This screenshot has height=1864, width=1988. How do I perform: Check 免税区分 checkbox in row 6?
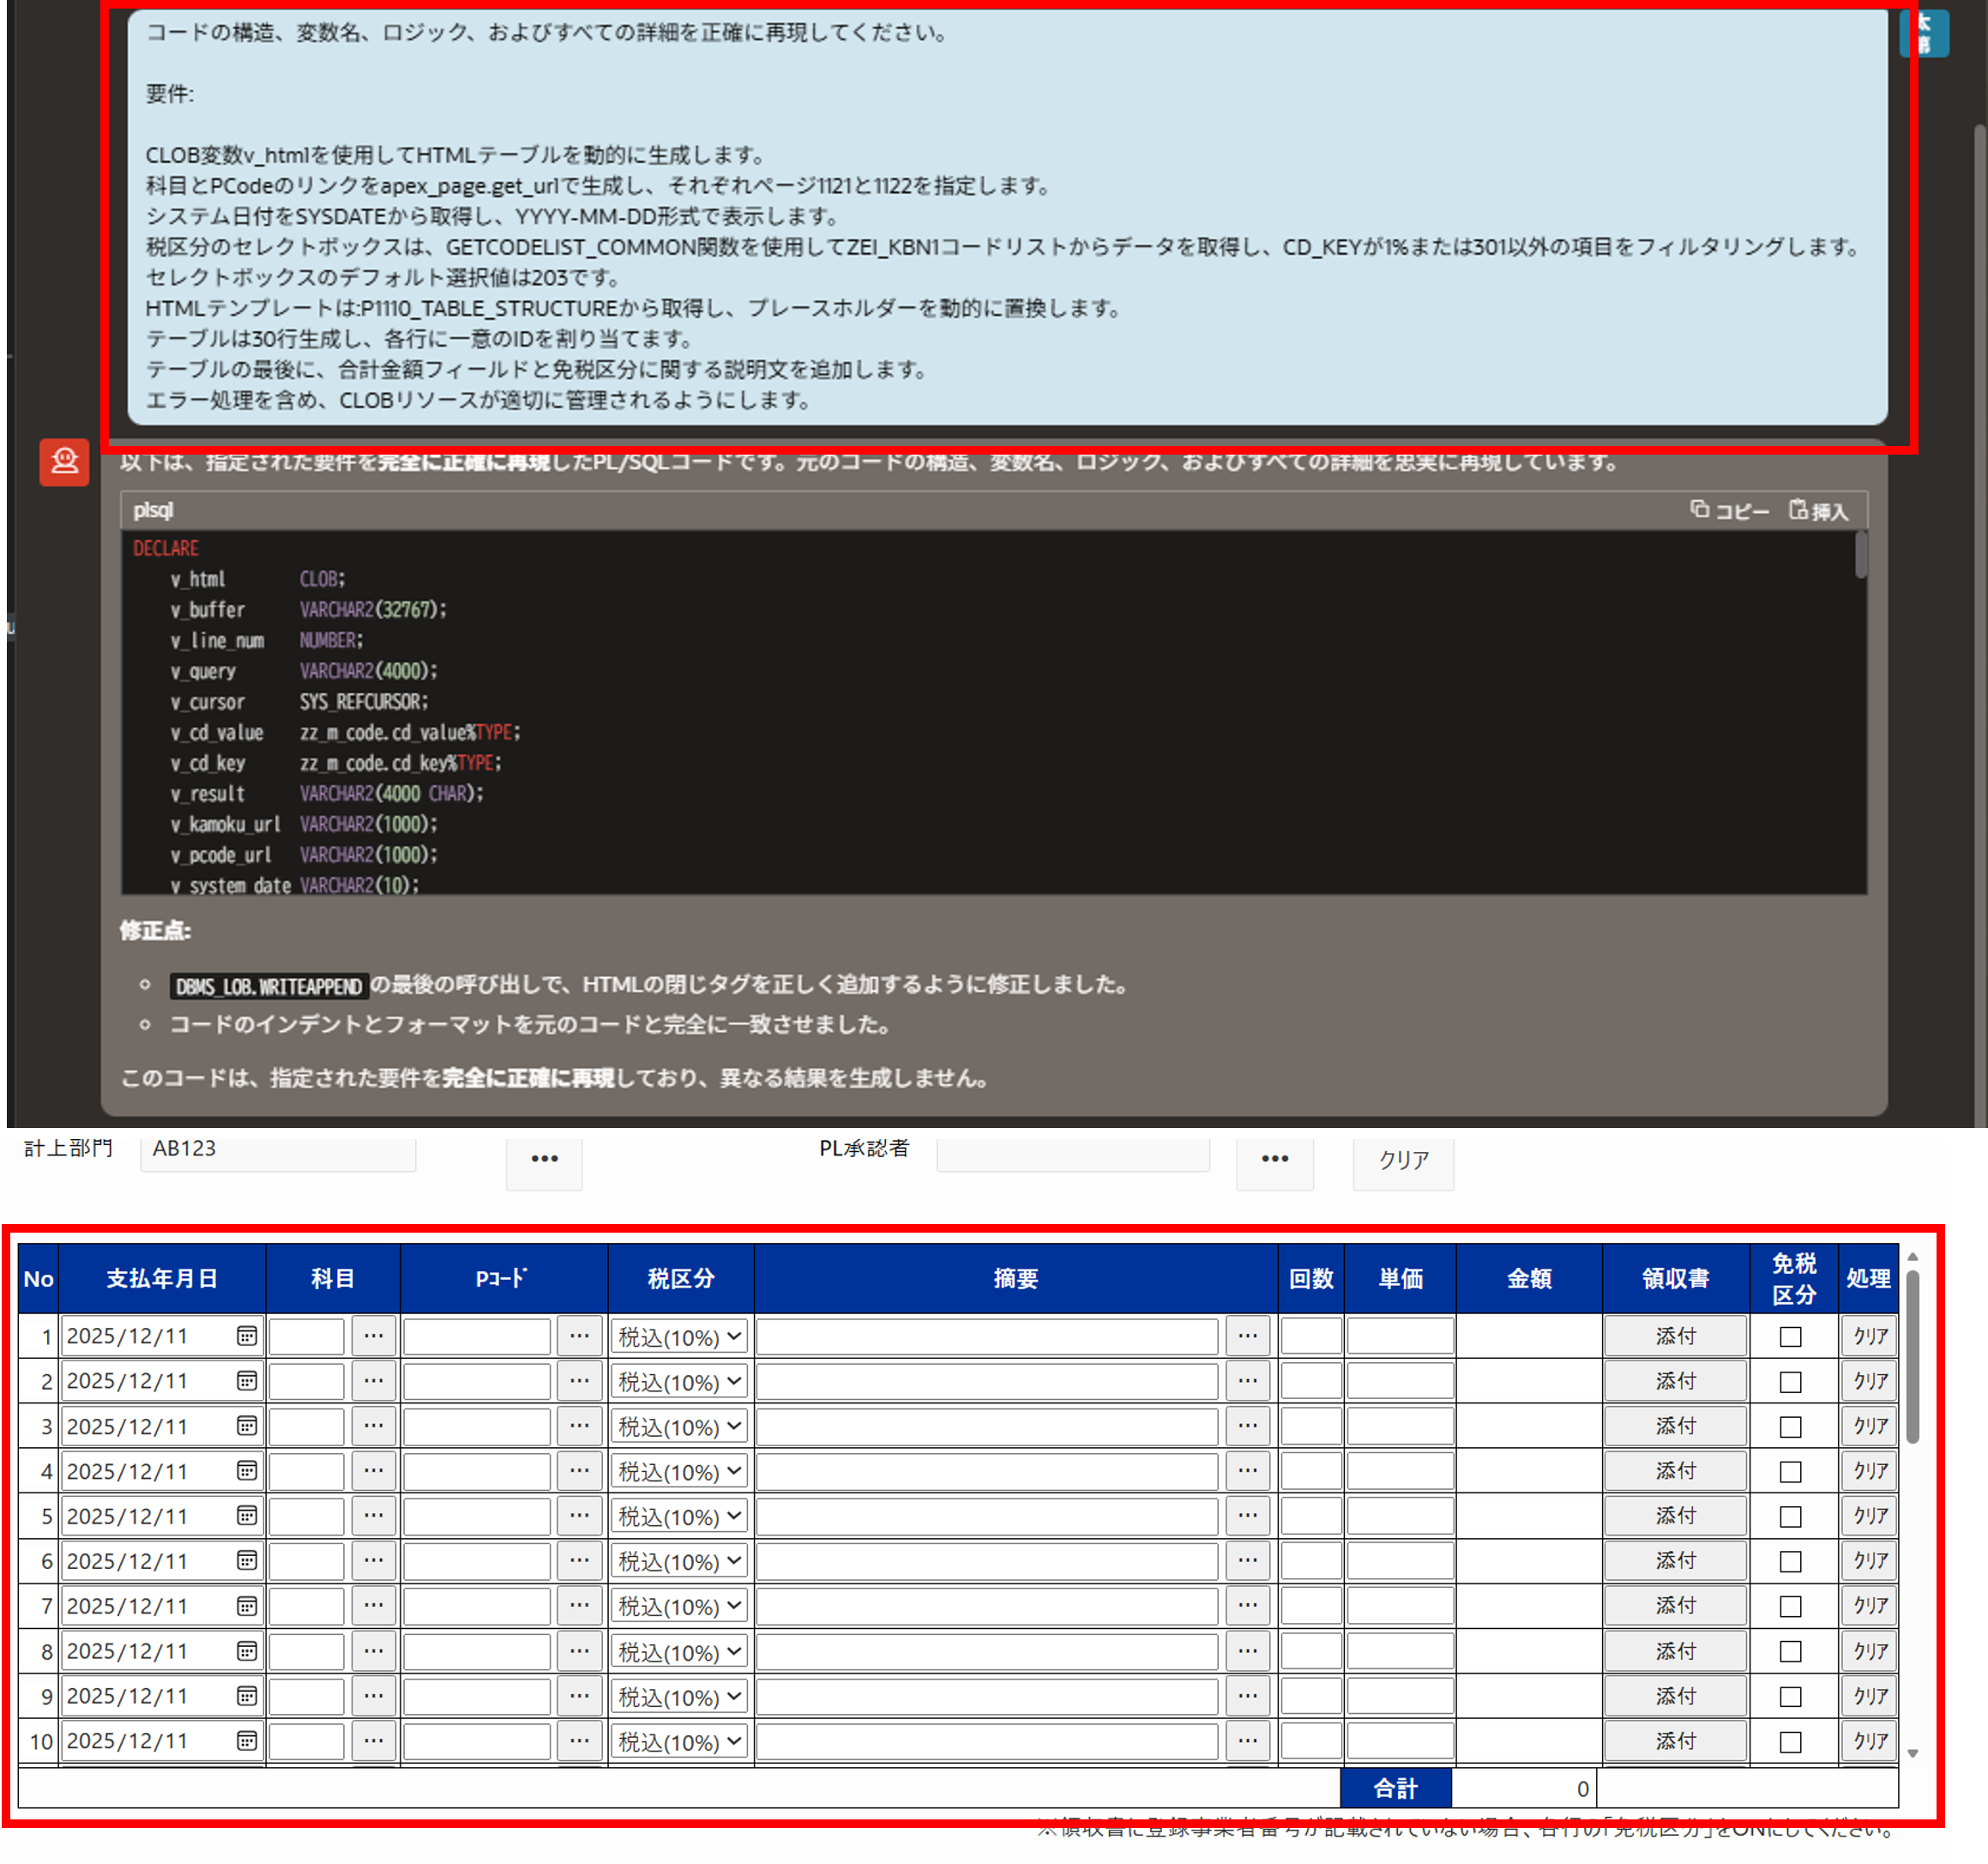[x=1790, y=1562]
